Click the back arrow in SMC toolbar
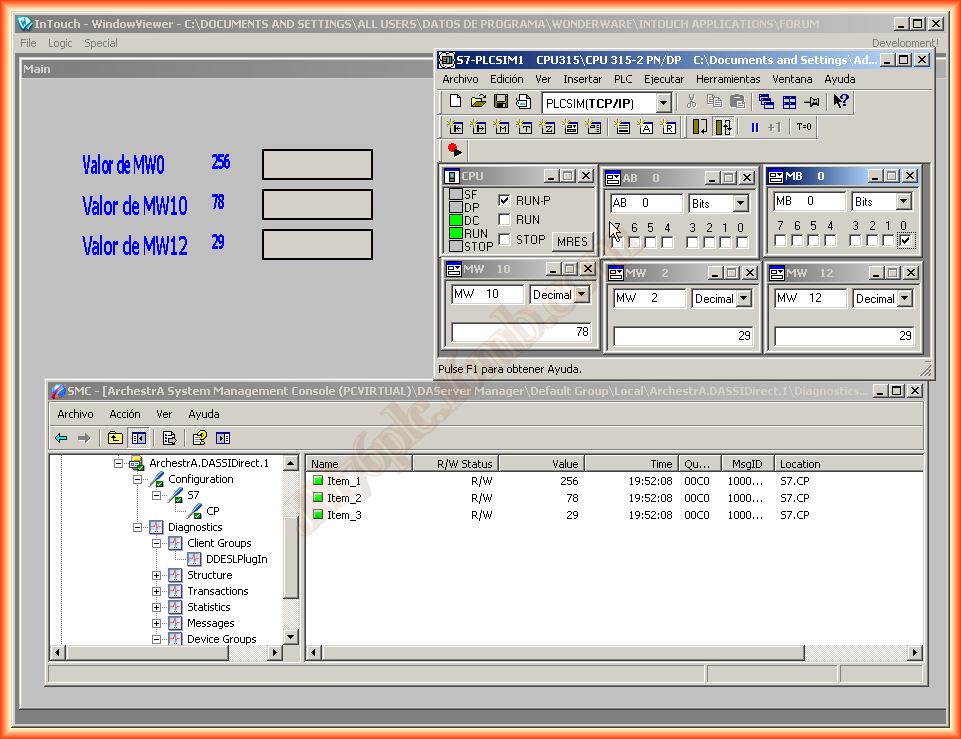The height and width of the screenshot is (739, 961). 62,438
